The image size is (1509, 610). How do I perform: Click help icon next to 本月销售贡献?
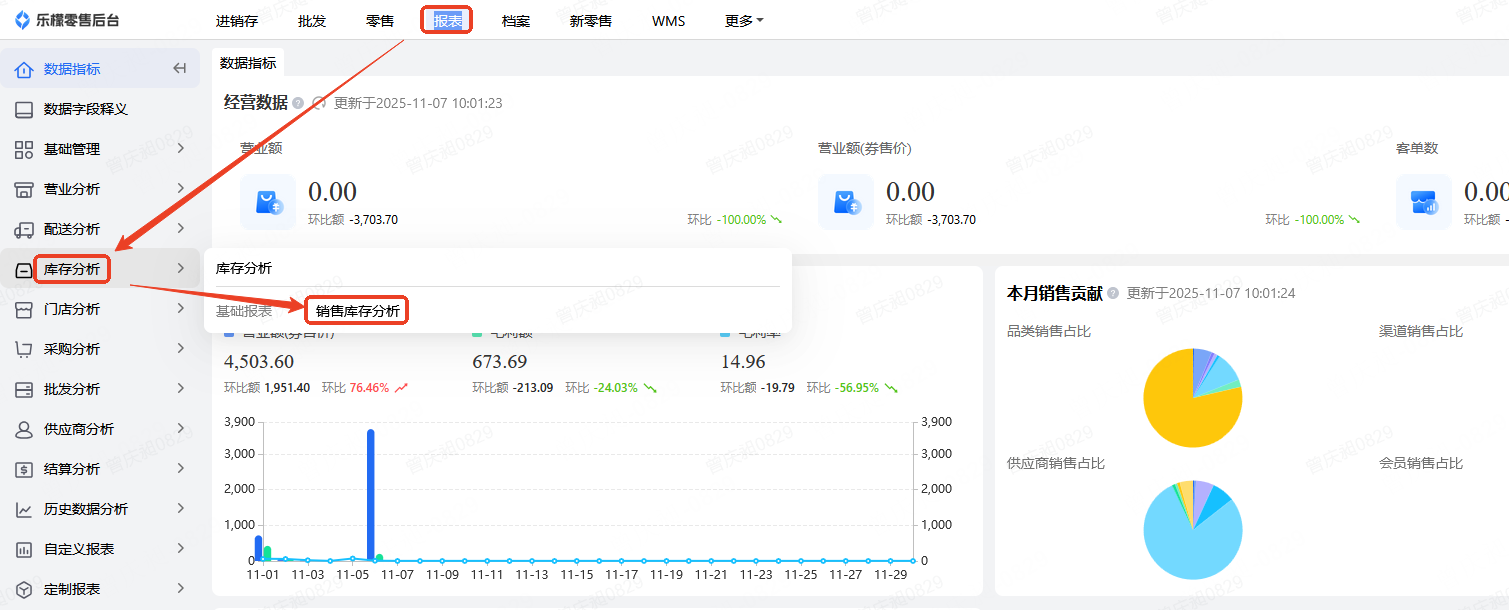pyautogui.click(x=1113, y=293)
